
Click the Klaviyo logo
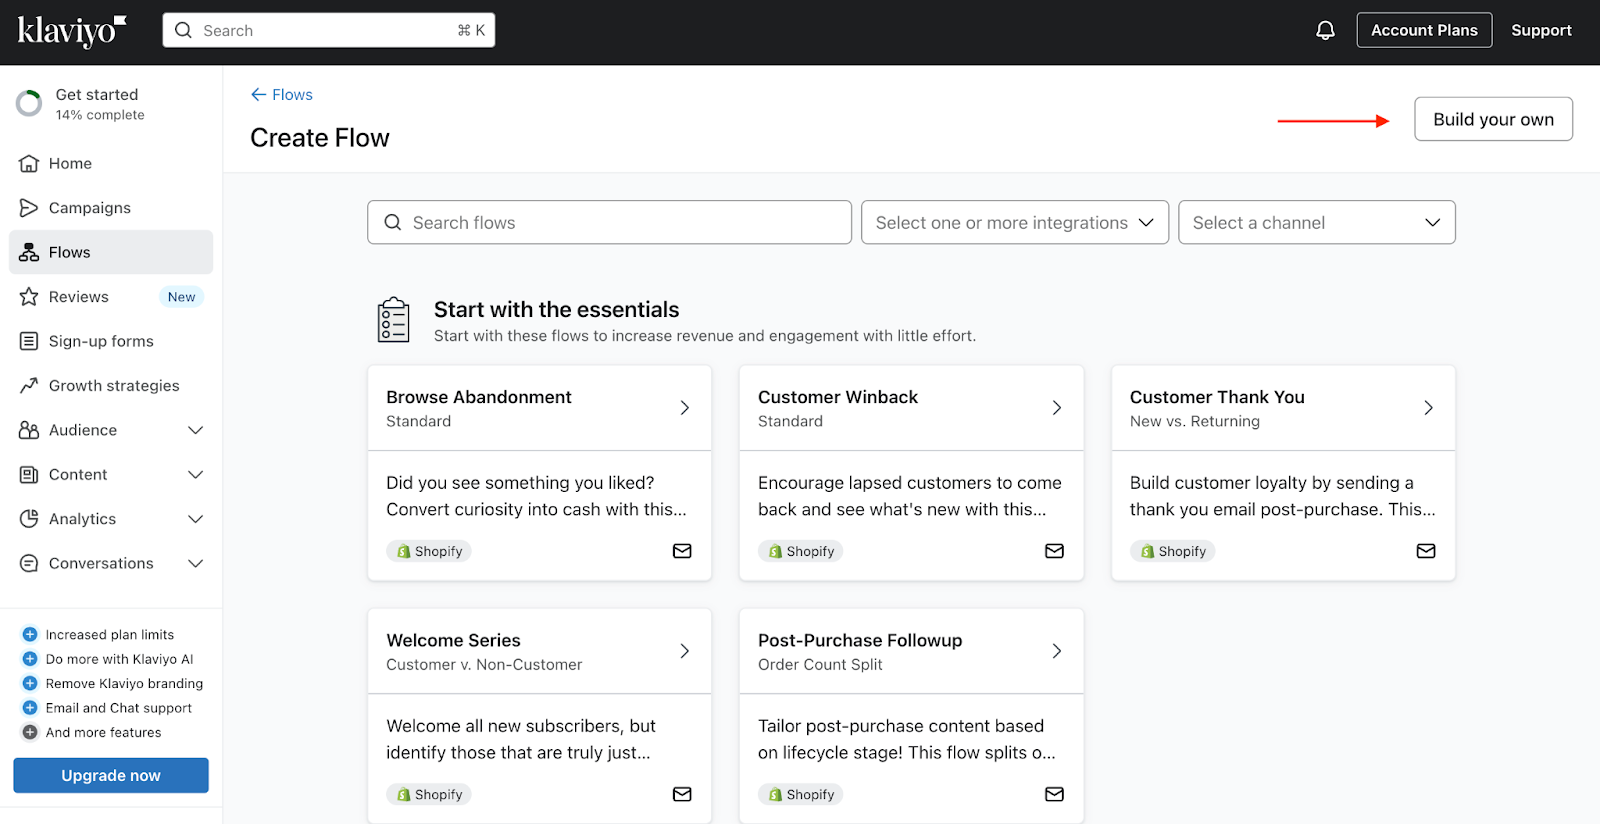point(72,31)
